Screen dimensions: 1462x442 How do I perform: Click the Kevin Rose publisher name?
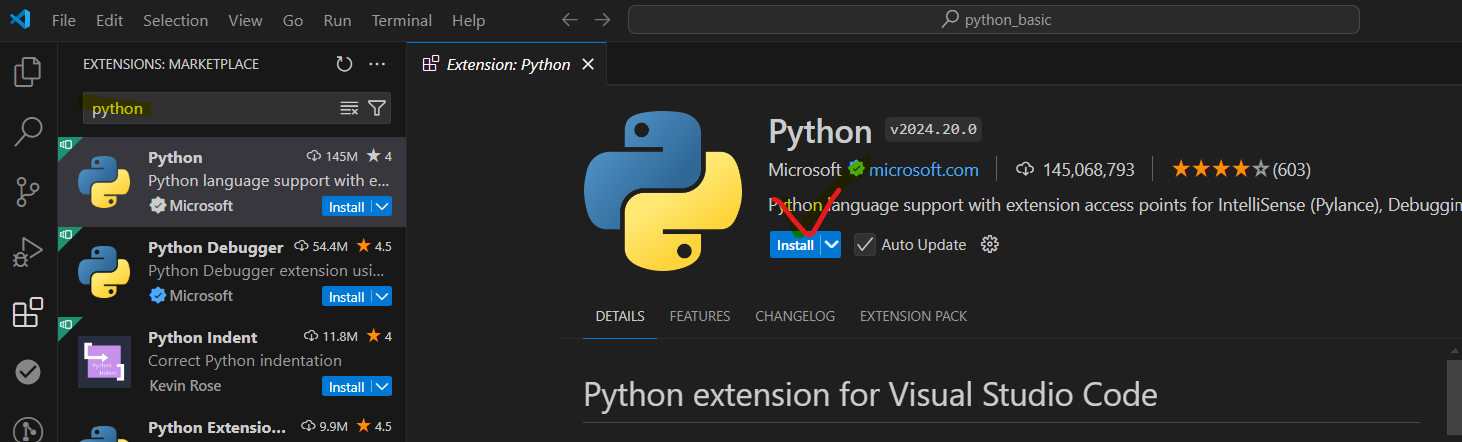pyautogui.click(x=185, y=385)
